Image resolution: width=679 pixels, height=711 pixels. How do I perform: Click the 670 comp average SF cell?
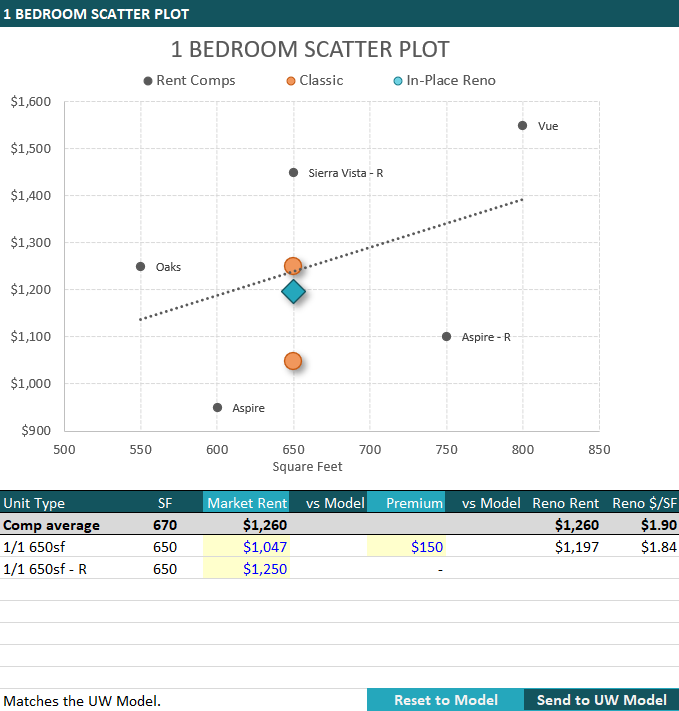click(165, 525)
